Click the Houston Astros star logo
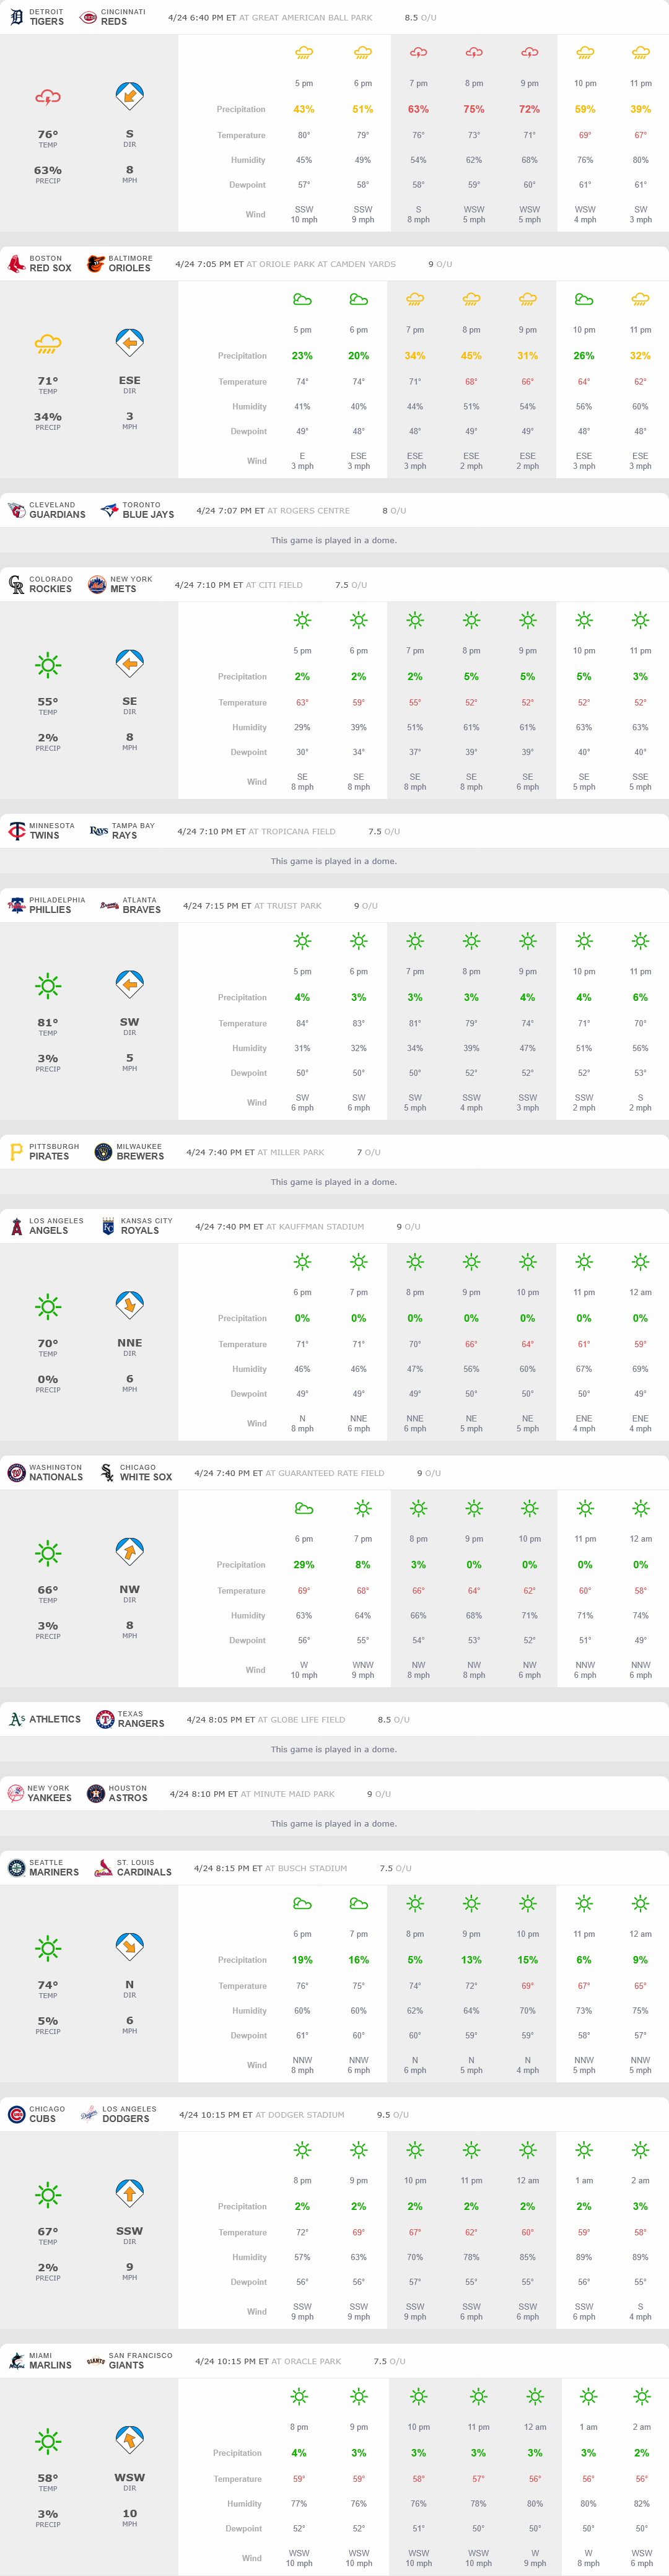Viewport: 669px width, 2576px height. (96, 1794)
